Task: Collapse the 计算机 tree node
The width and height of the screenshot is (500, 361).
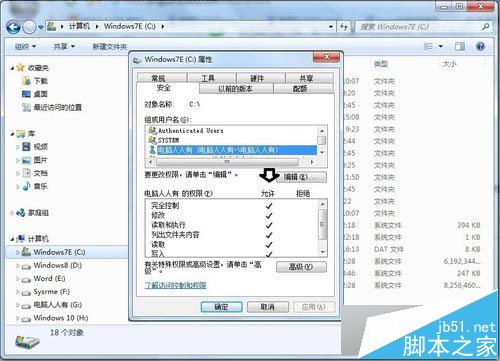Action: pyautogui.click(x=12, y=239)
